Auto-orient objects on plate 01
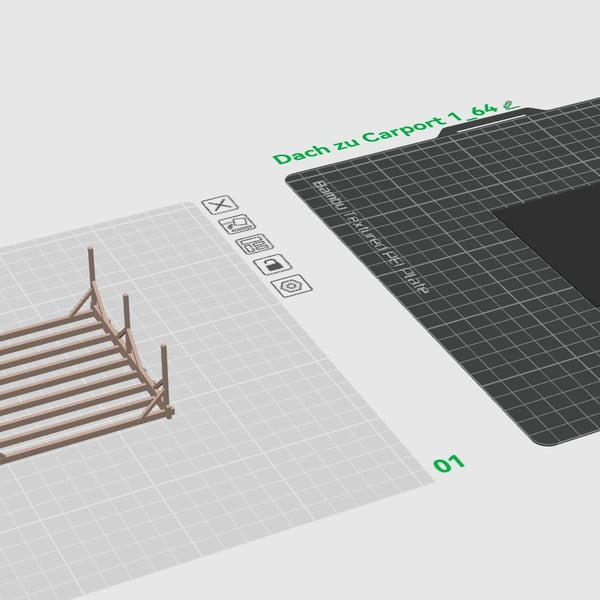Viewport: 600px width, 600px height. coord(237,224)
